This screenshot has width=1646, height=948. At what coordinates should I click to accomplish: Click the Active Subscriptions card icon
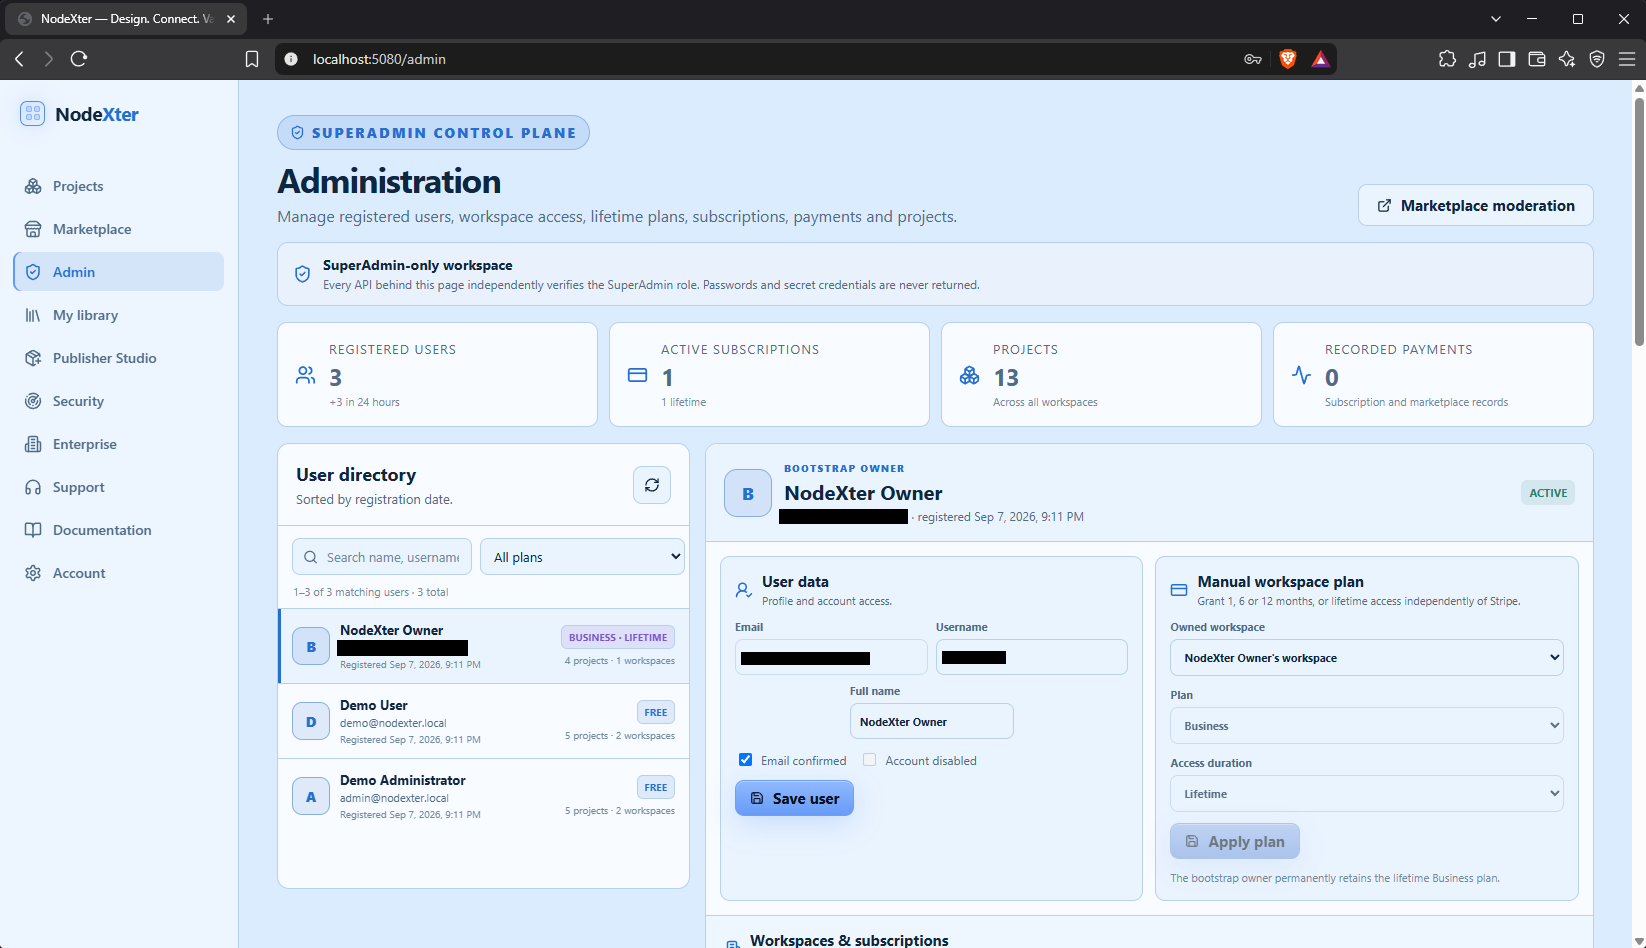click(x=638, y=375)
